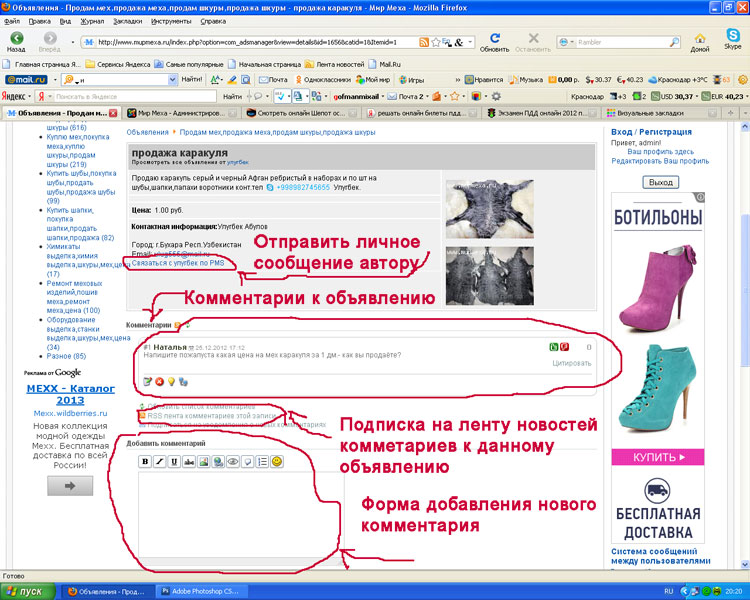
Task: Click the Цитировать link on comment
Action: [x=572, y=363]
